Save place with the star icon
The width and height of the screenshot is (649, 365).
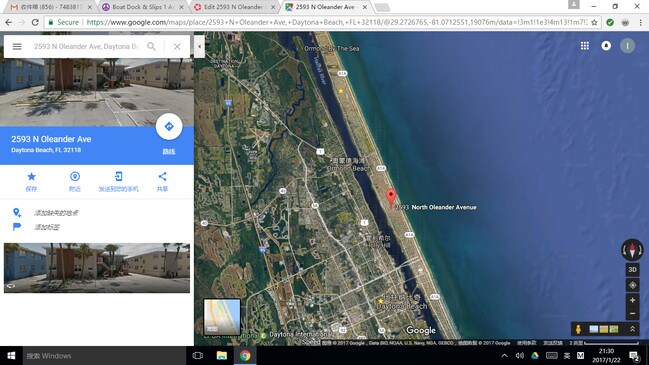31,177
